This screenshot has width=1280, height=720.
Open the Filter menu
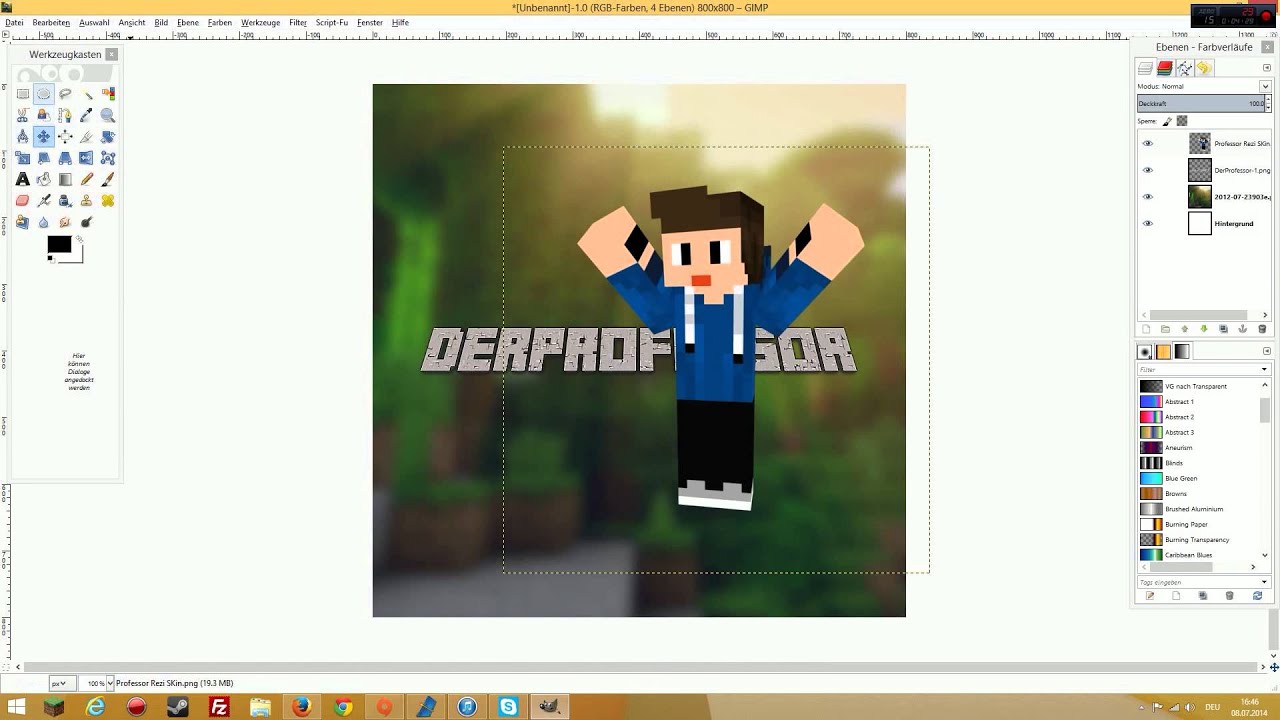(298, 22)
